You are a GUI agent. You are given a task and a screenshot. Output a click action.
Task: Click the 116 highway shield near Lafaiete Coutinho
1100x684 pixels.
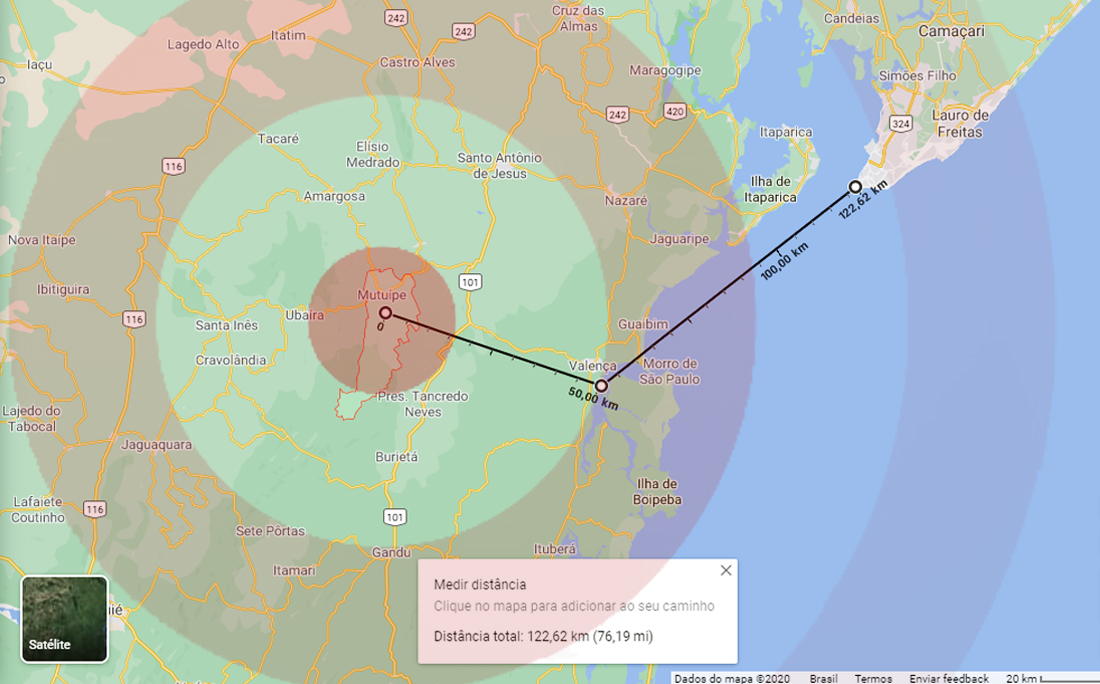coord(95,509)
